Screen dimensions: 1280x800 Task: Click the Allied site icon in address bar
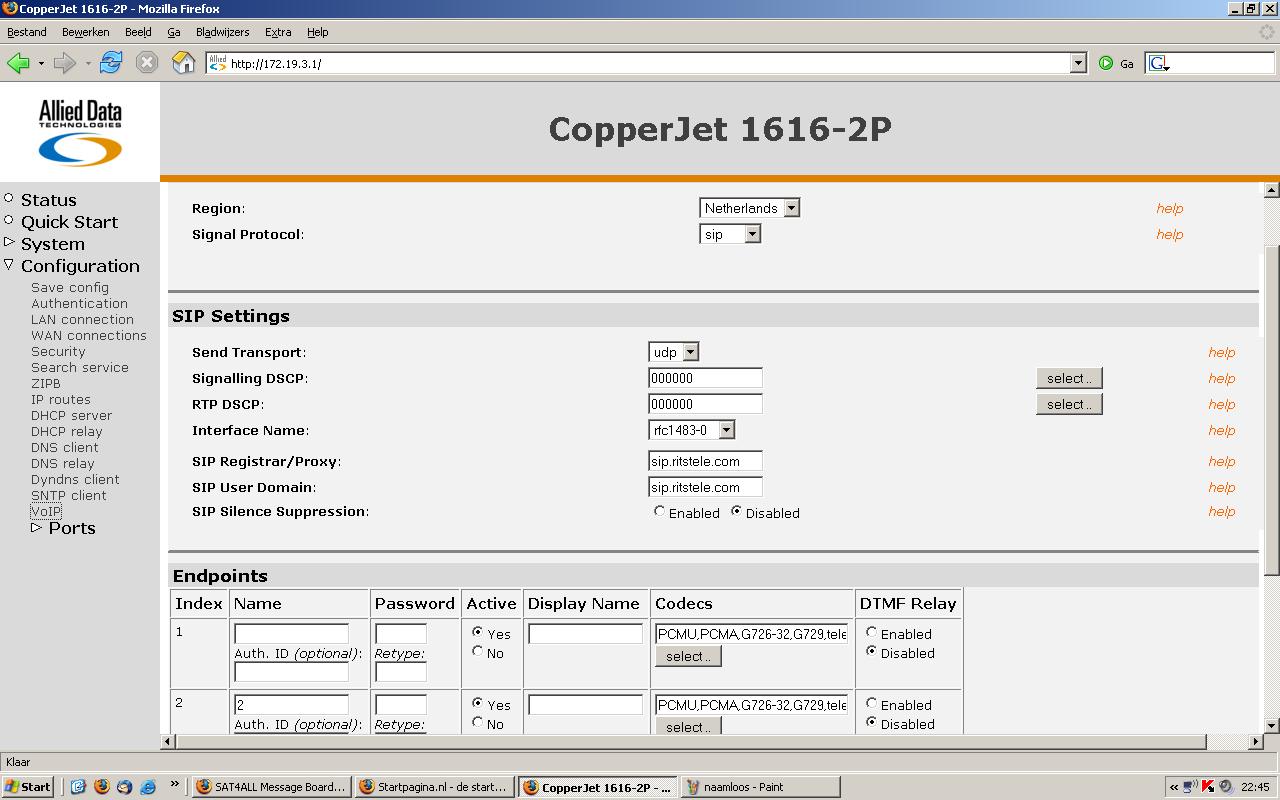click(x=217, y=63)
